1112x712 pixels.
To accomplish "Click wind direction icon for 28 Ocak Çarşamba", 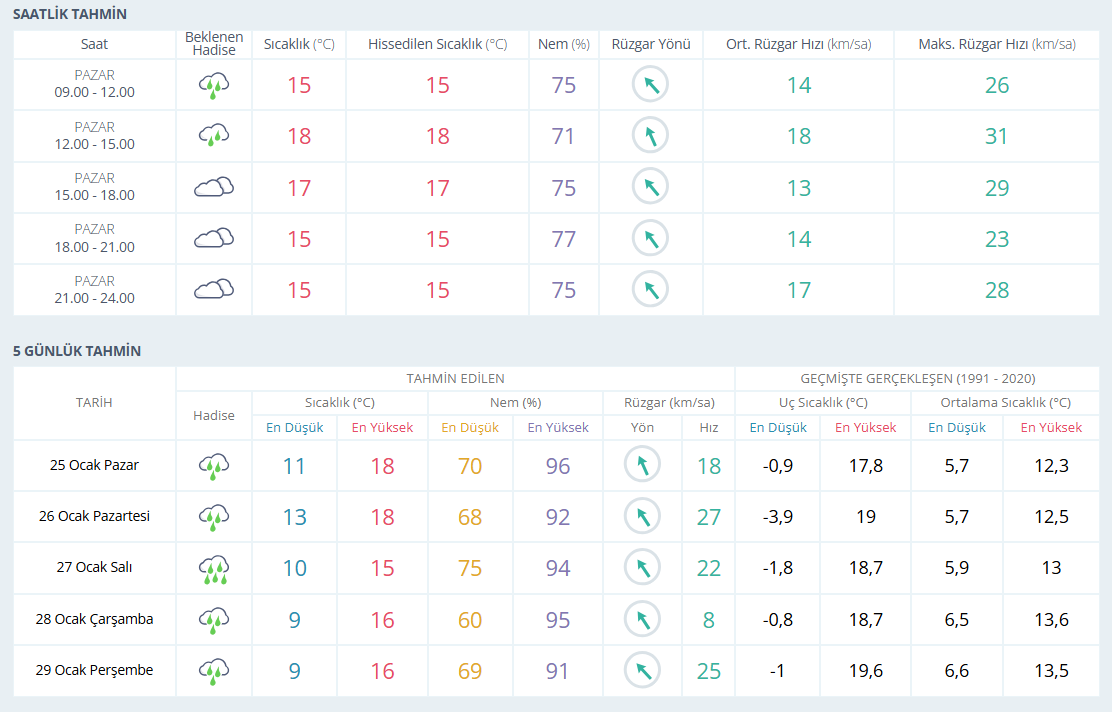I will pos(642,620).
